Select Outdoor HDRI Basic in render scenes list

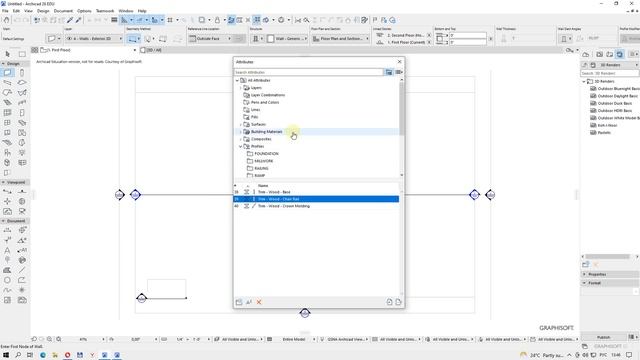pyautogui.click(x=614, y=111)
